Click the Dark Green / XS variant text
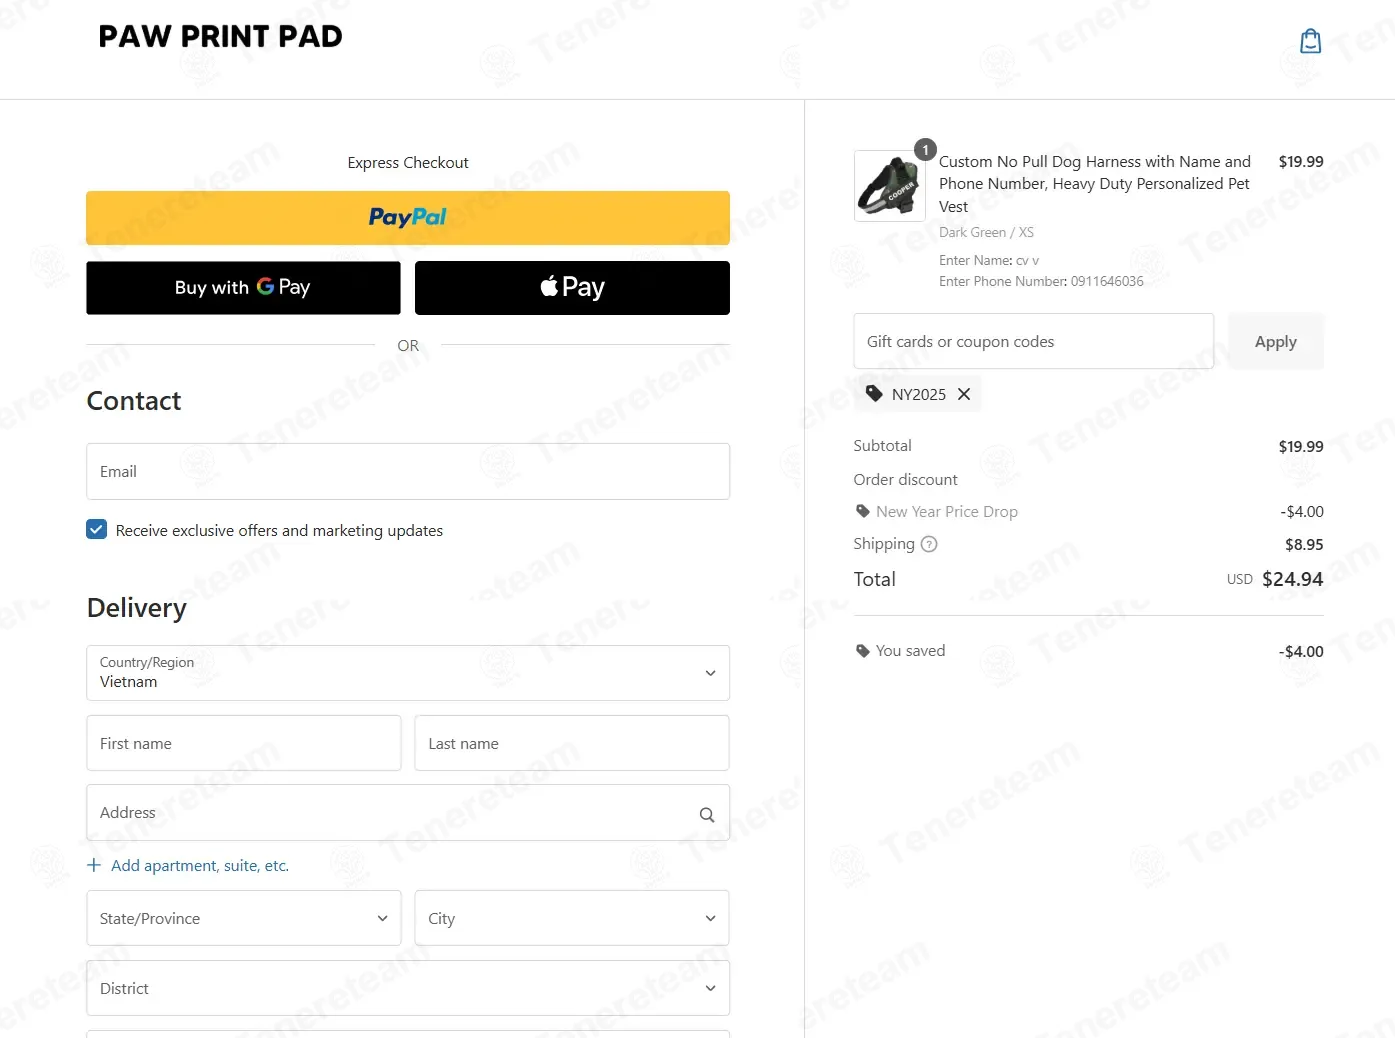Screen dimensions: 1395x1038 (987, 232)
